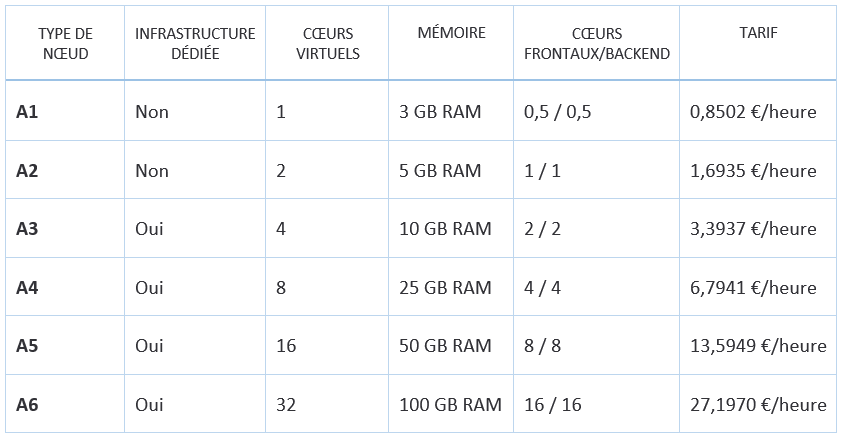Click the 0,8502 €/heure price cell

(x=758, y=111)
